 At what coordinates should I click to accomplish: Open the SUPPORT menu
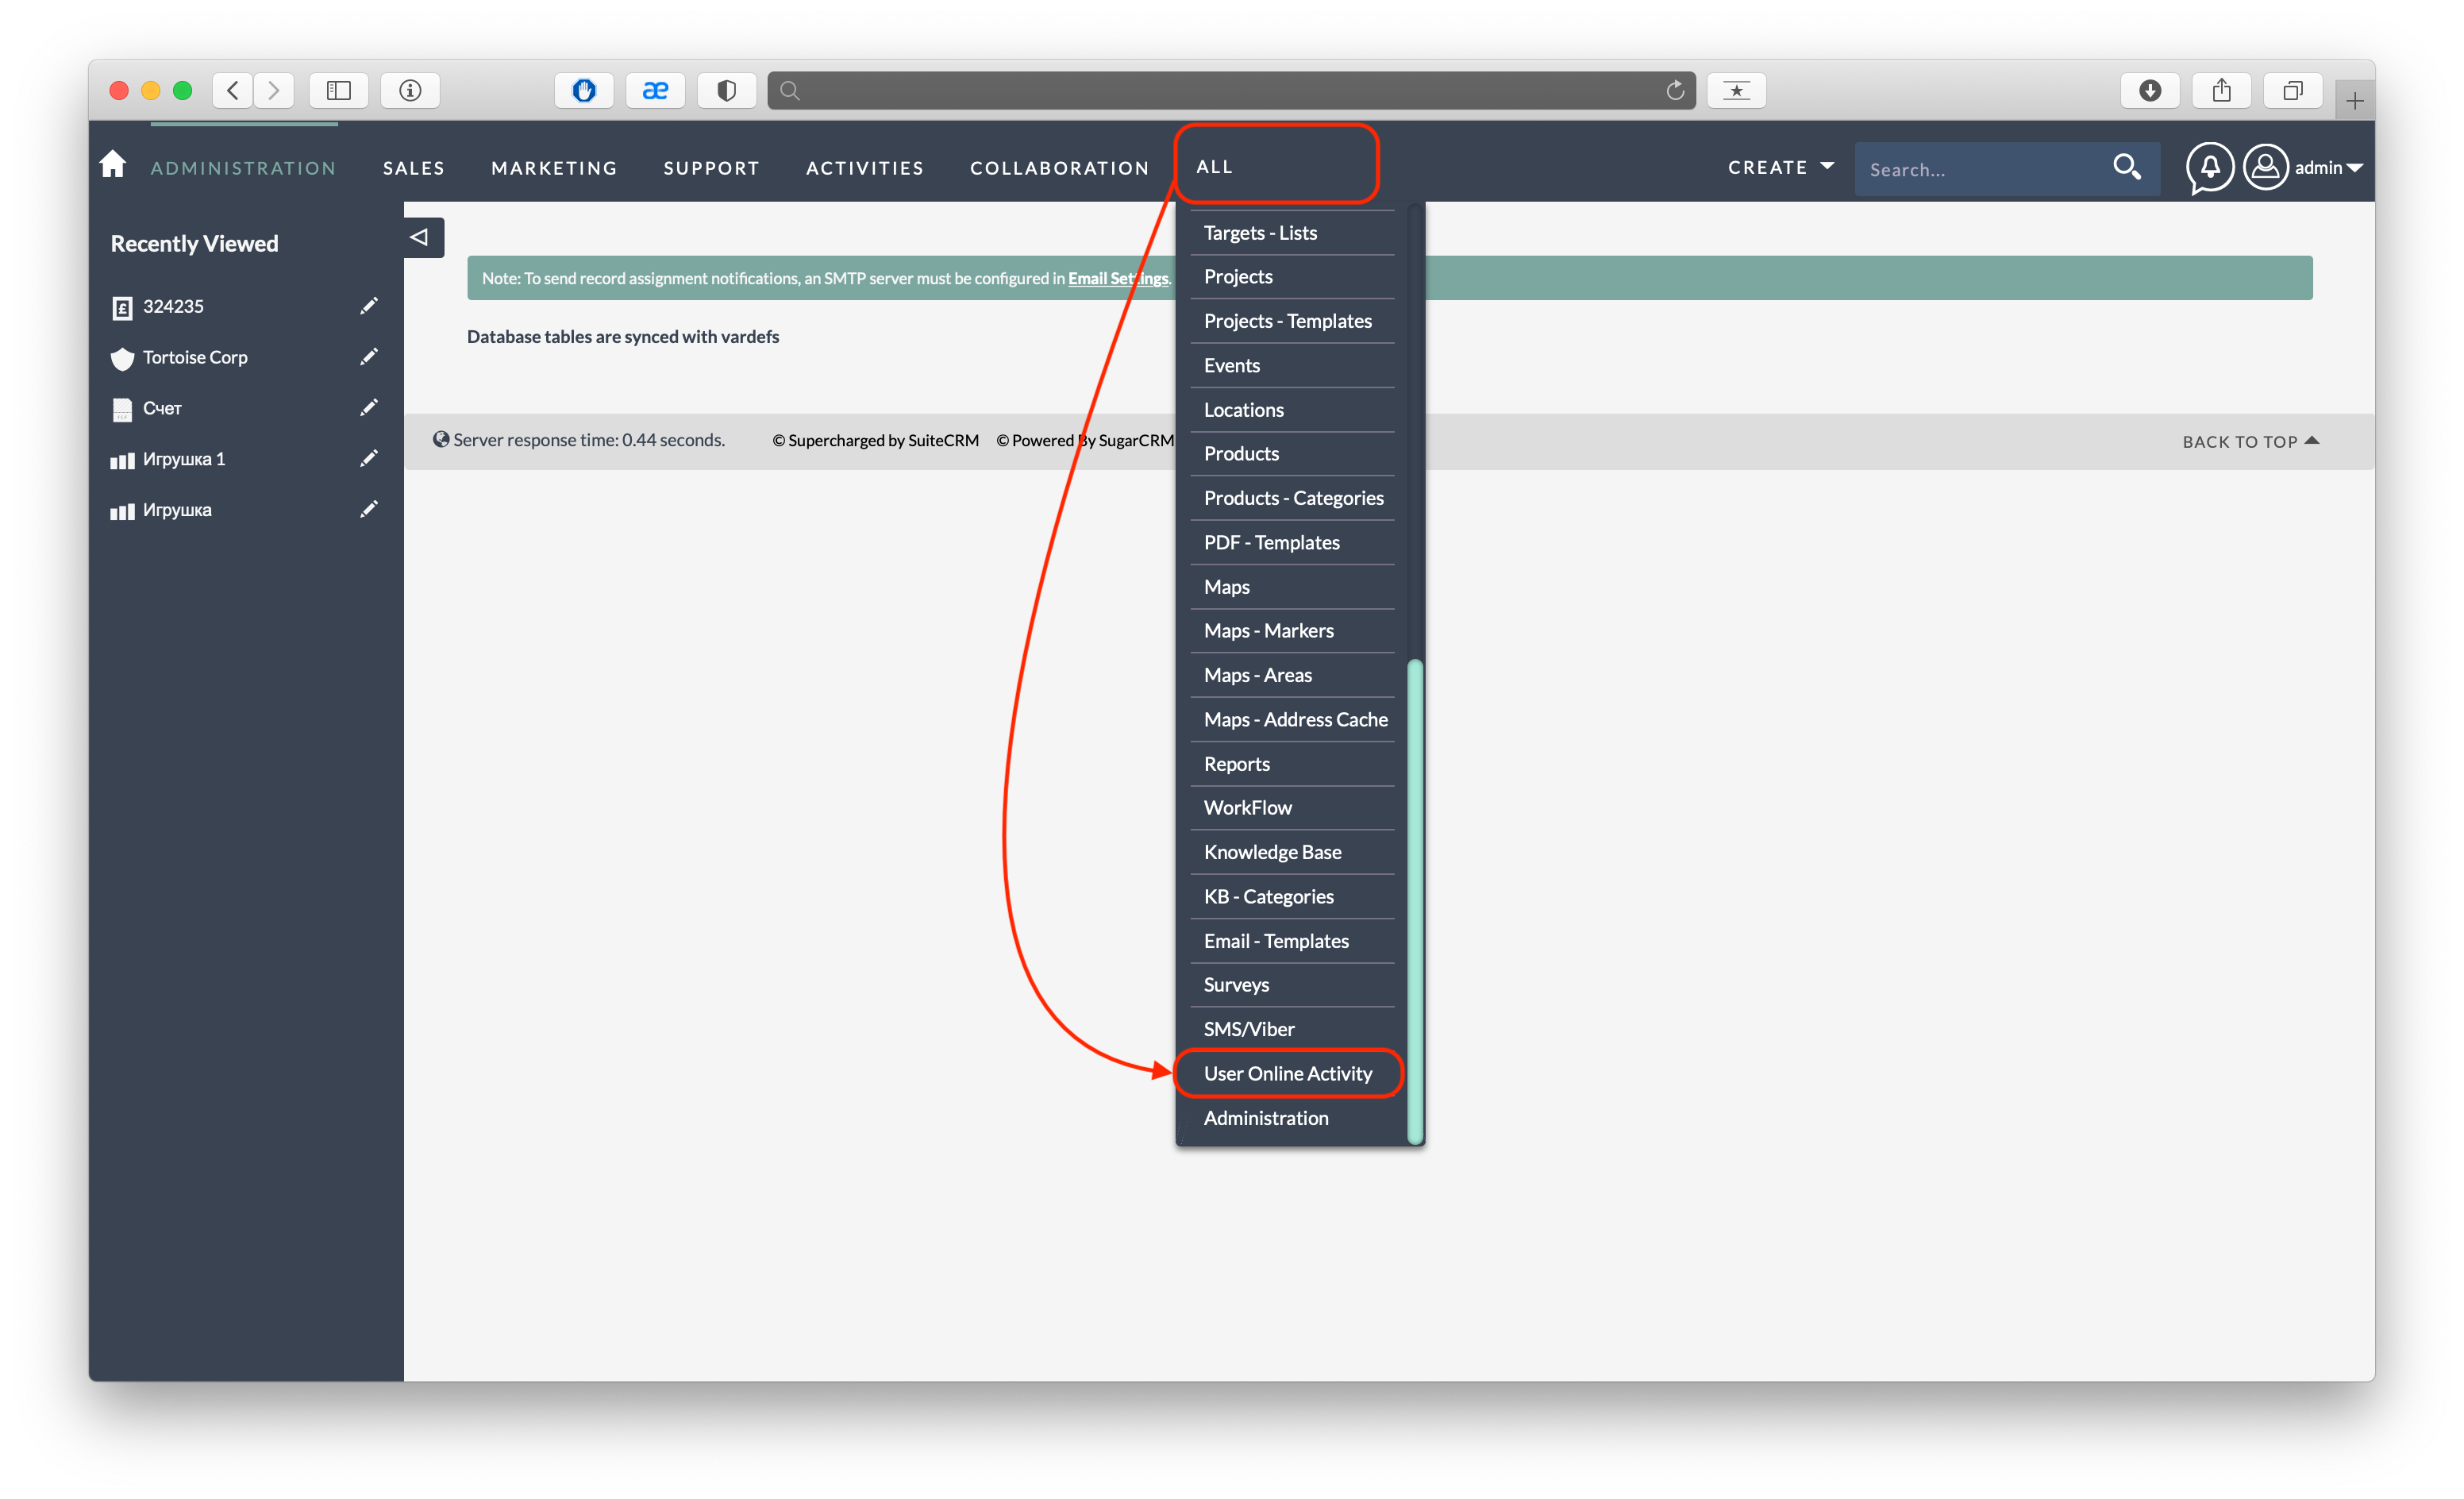click(x=711, y=168)
